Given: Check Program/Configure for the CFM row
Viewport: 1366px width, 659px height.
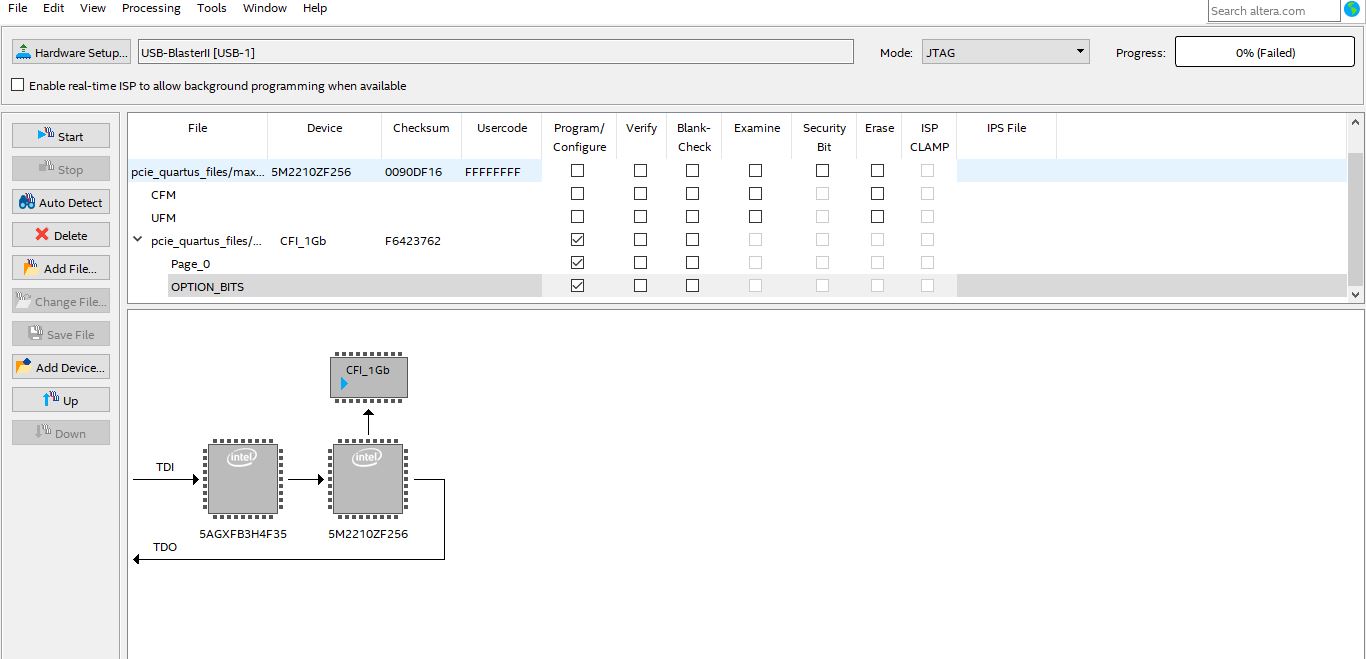Looking at the screenshot, I should (x=577, y=194).
